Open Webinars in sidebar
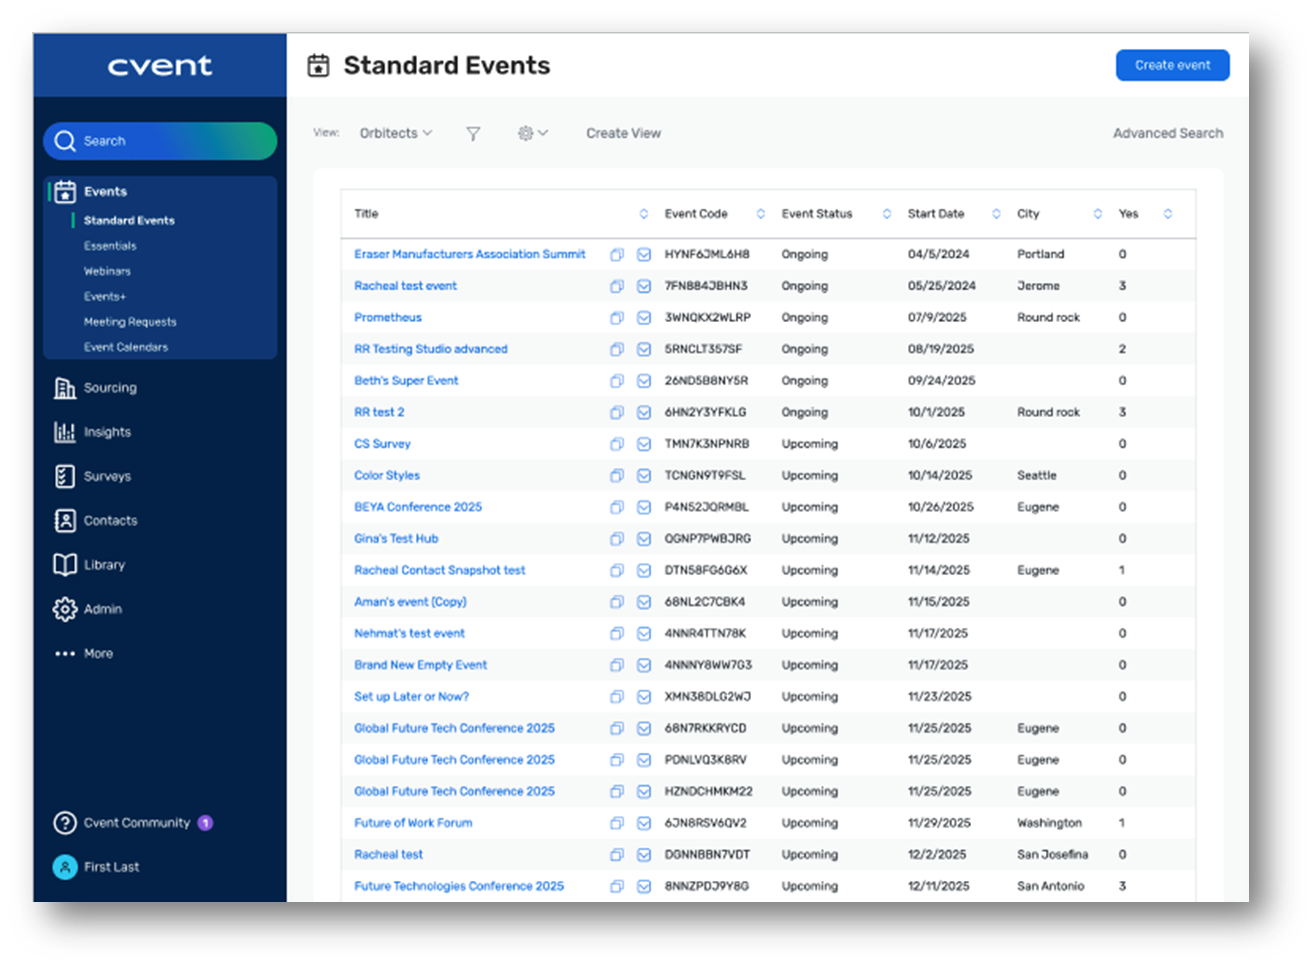1314x967 pixels. pyautogui.click(x=107, y=271)
